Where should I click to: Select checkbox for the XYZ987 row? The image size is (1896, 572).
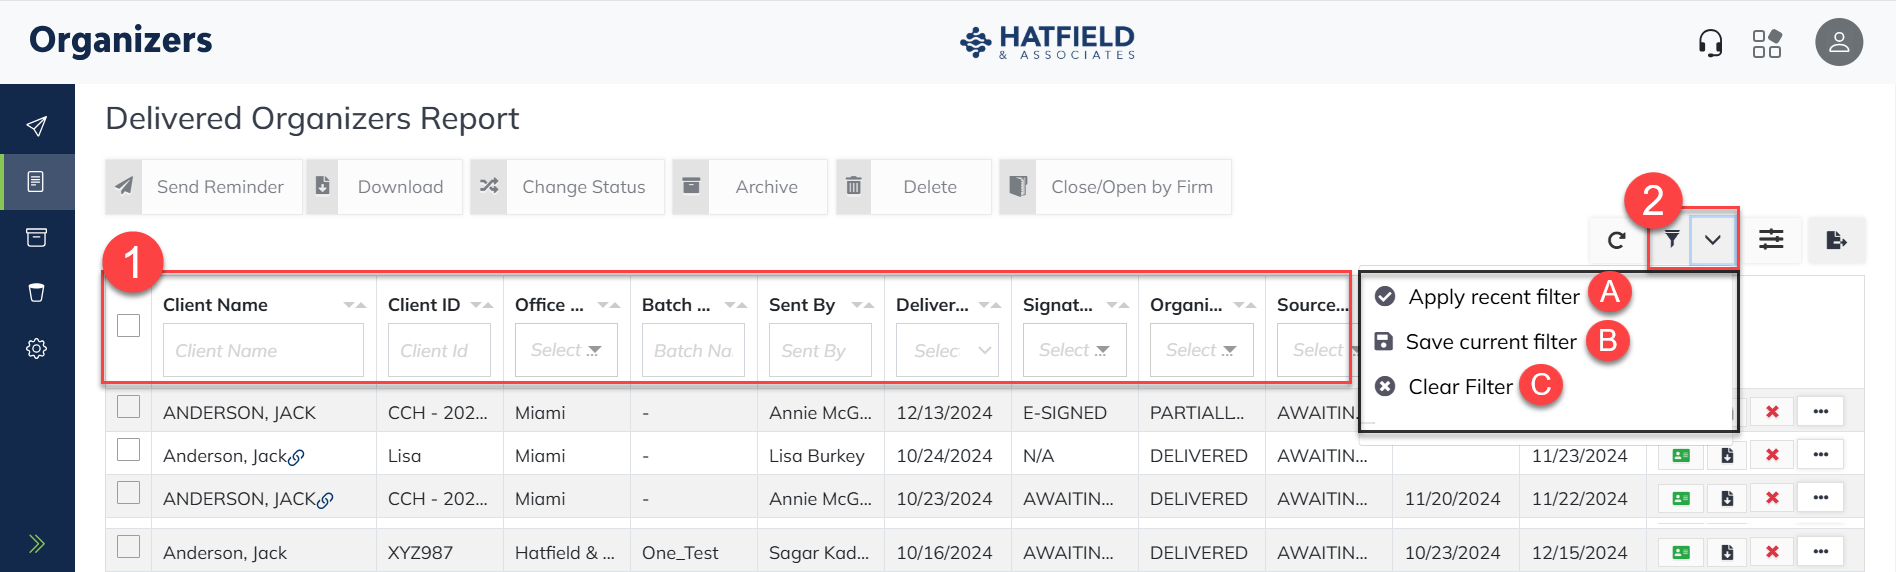[x=129, y=547]
